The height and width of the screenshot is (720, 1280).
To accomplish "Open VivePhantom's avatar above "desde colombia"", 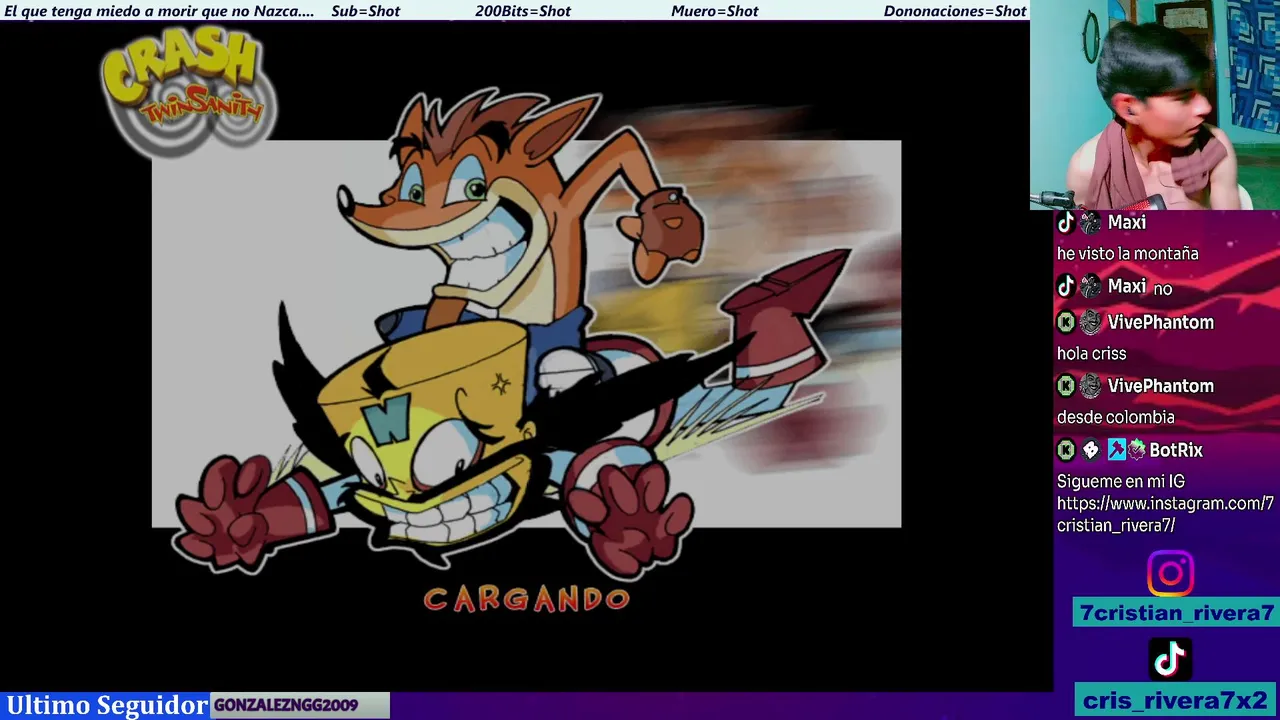I will (x=1090, y=386).
